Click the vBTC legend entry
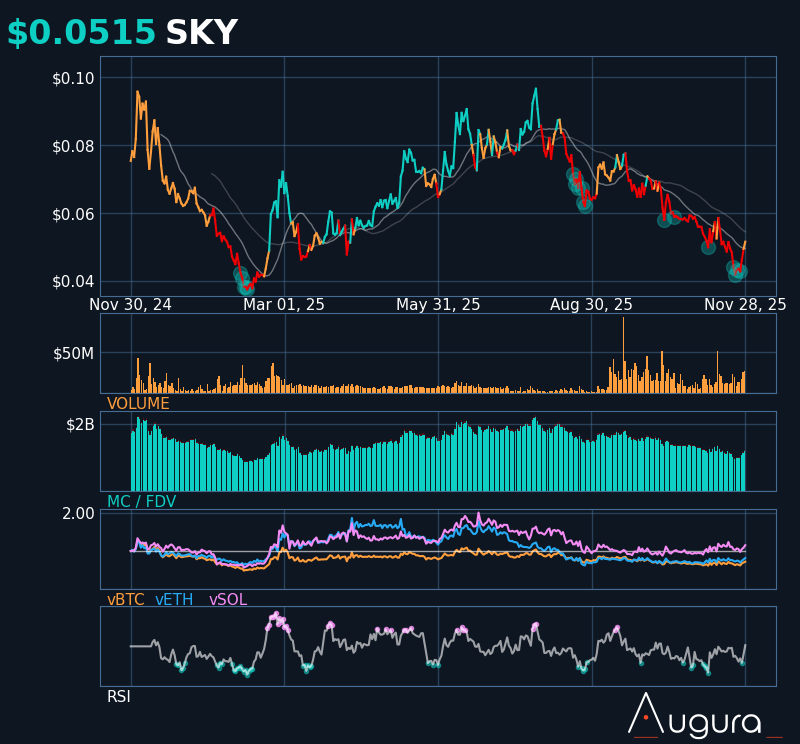This screenshot has width=800, height=744. [125, 600]
